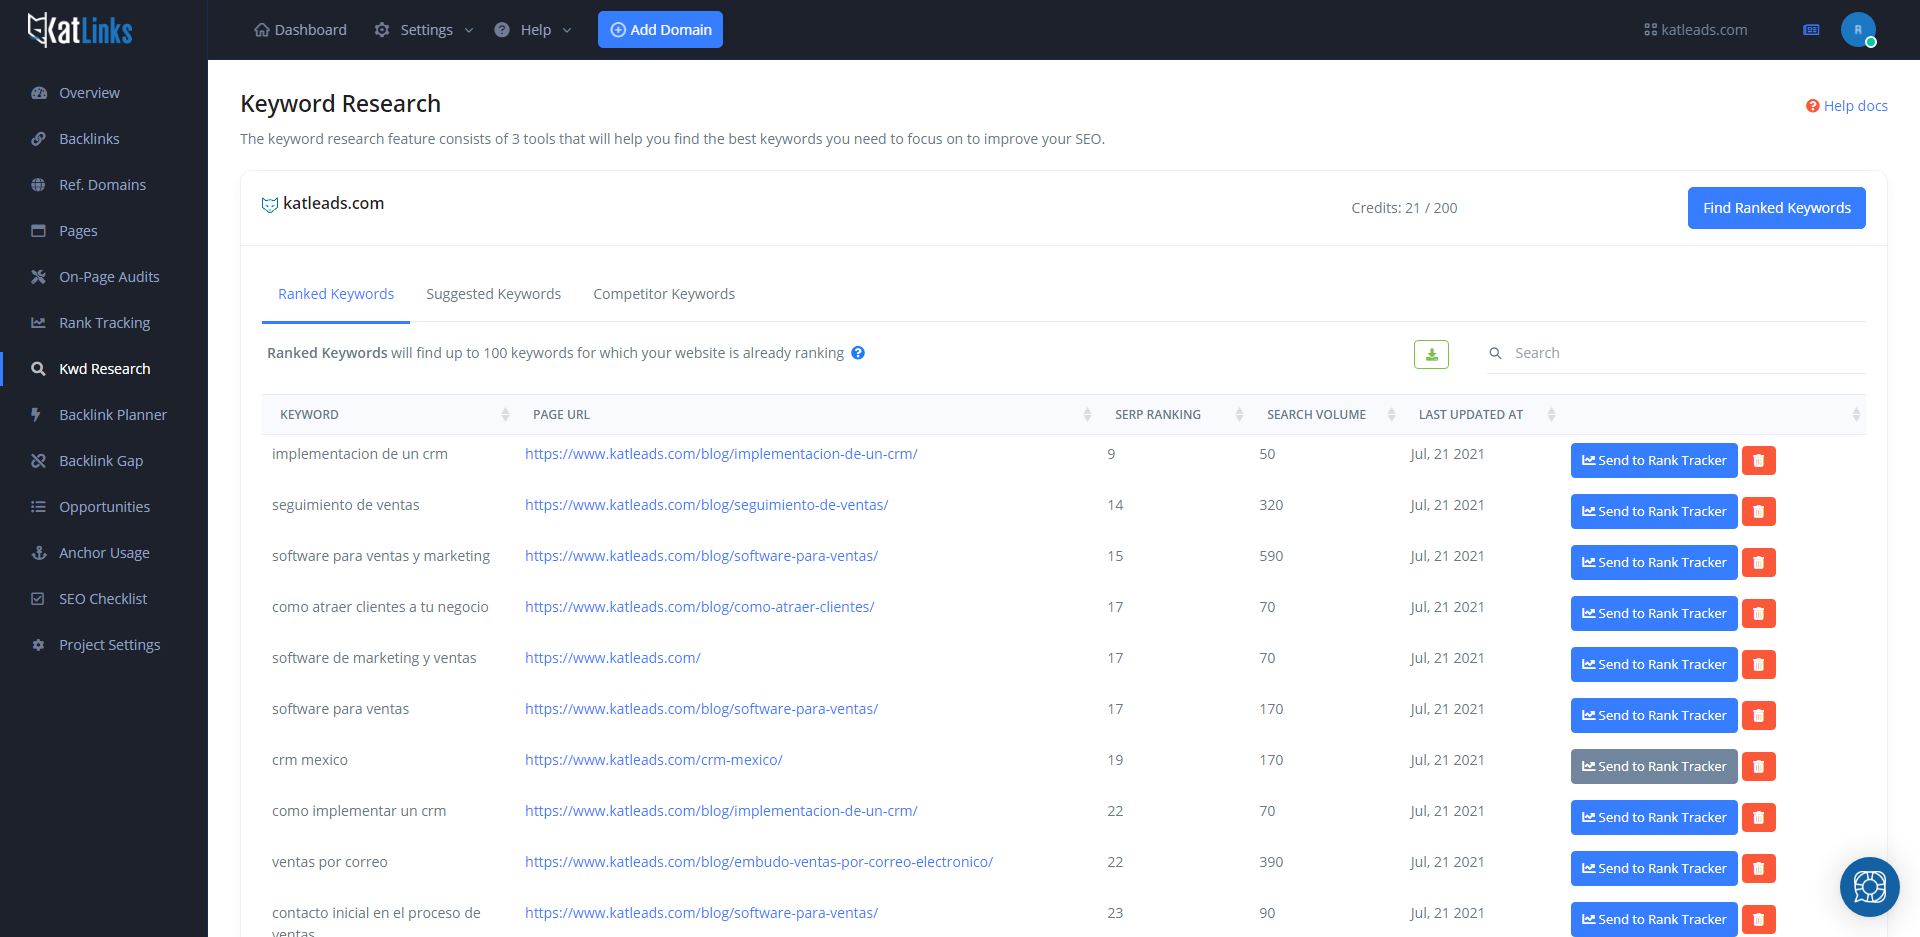Click sort arrows on the last column
This screenshot has height=937, width=1920.
click(1856, 415)
